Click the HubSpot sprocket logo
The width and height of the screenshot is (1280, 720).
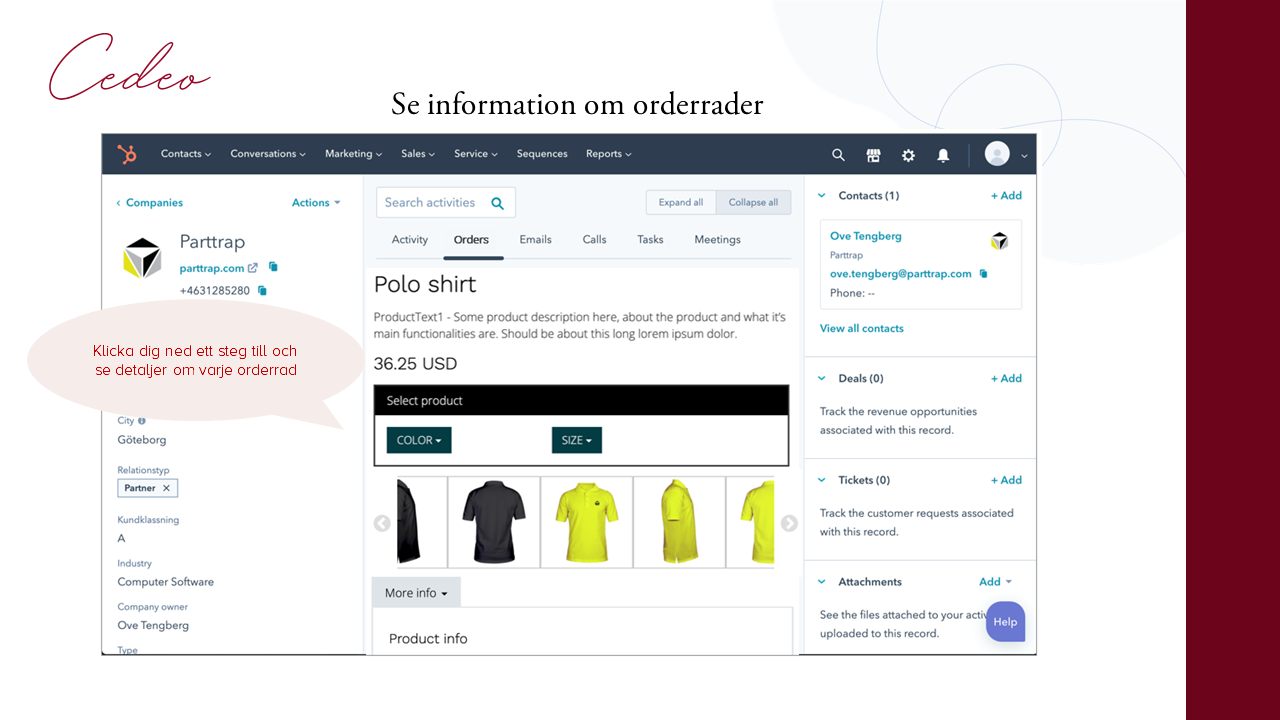click(x=127, y=154)
